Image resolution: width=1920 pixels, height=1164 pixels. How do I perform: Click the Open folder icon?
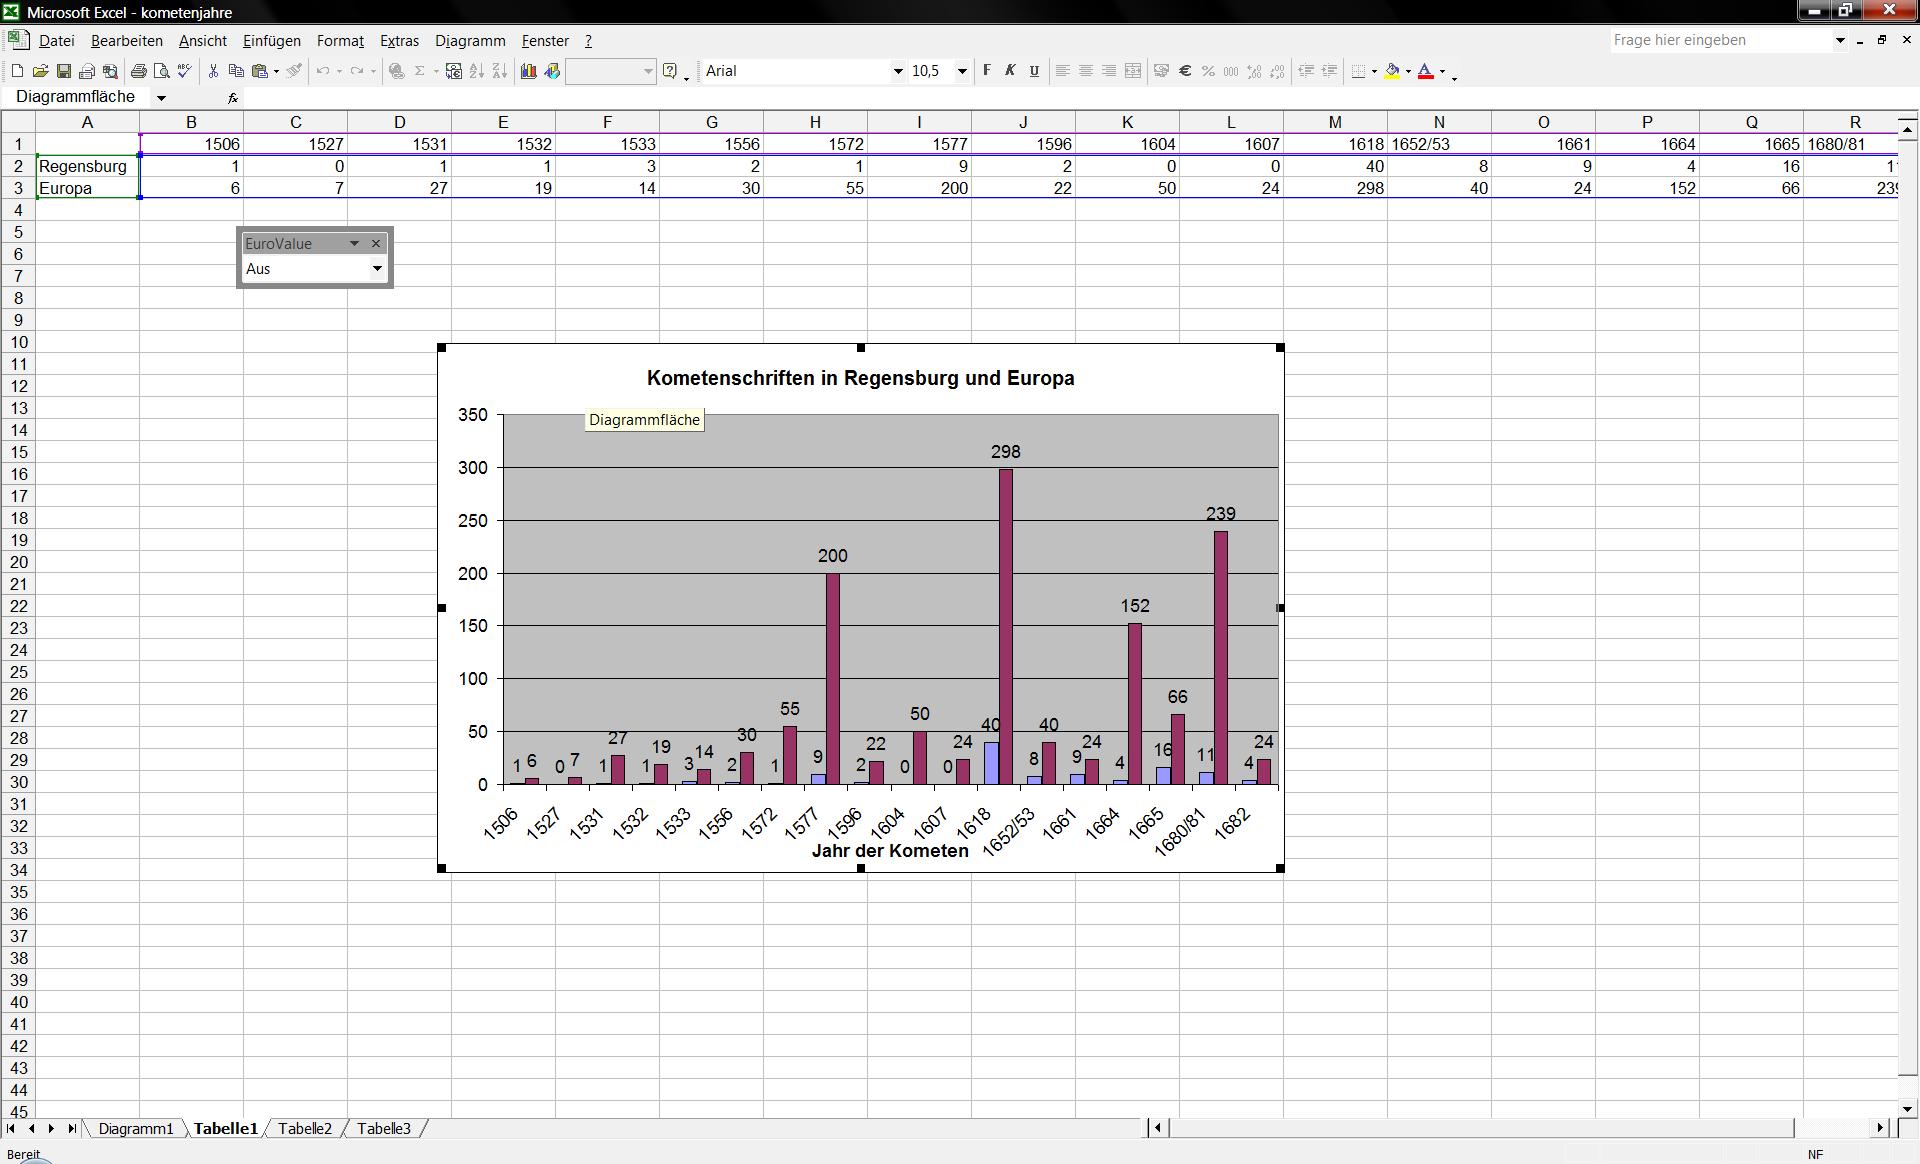[x=40, y=71]
